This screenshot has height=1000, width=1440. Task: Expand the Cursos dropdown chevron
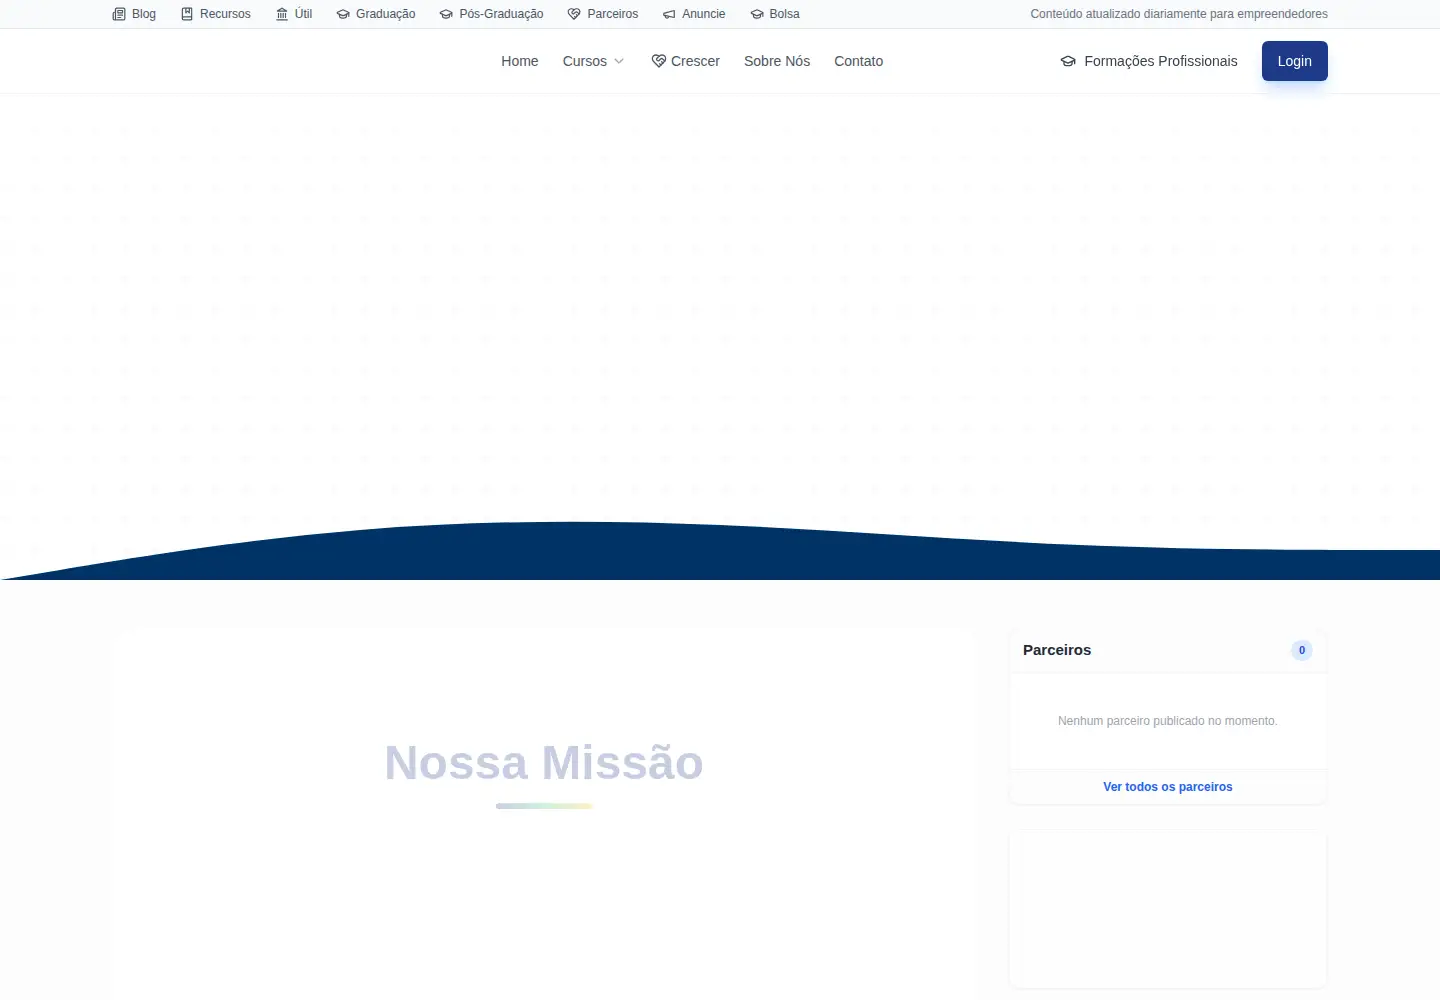[619, 61]
